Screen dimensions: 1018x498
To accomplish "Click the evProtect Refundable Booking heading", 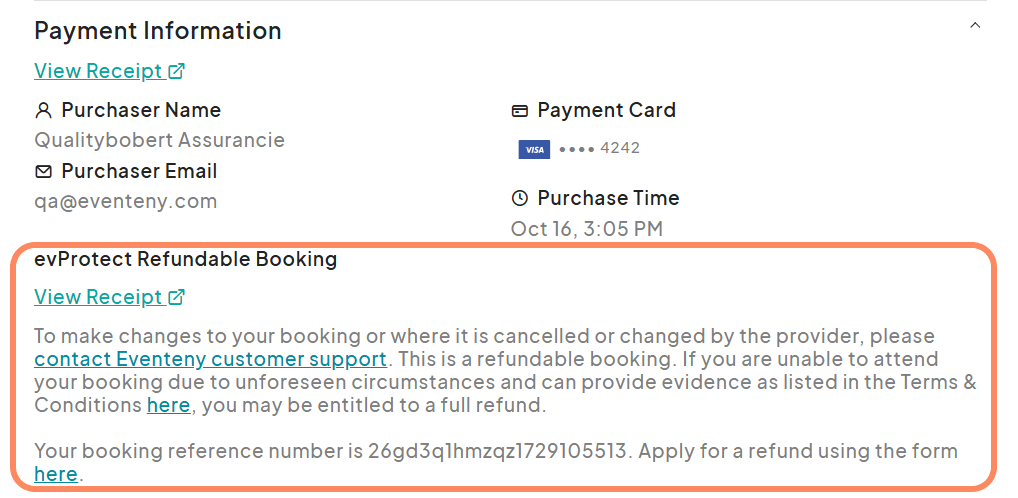I will tap(186, 260).
